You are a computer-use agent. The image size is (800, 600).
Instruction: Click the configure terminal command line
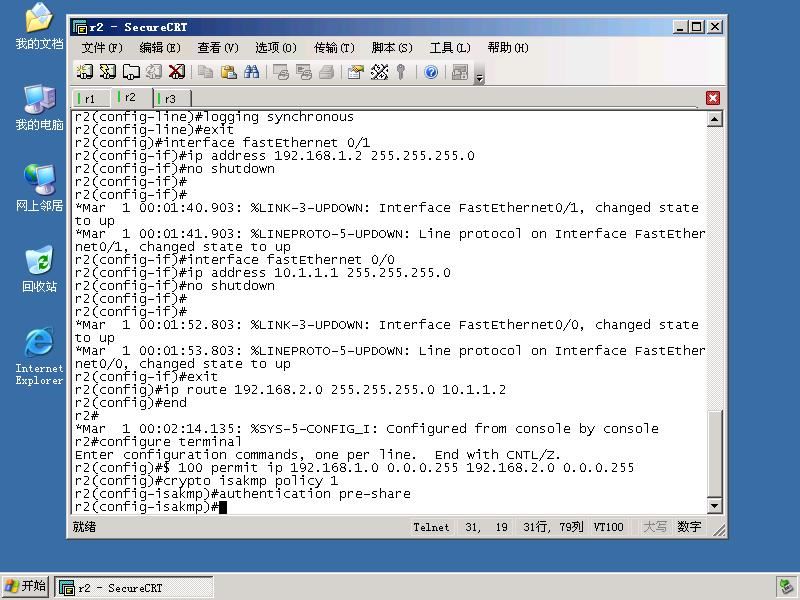(158, 442)
